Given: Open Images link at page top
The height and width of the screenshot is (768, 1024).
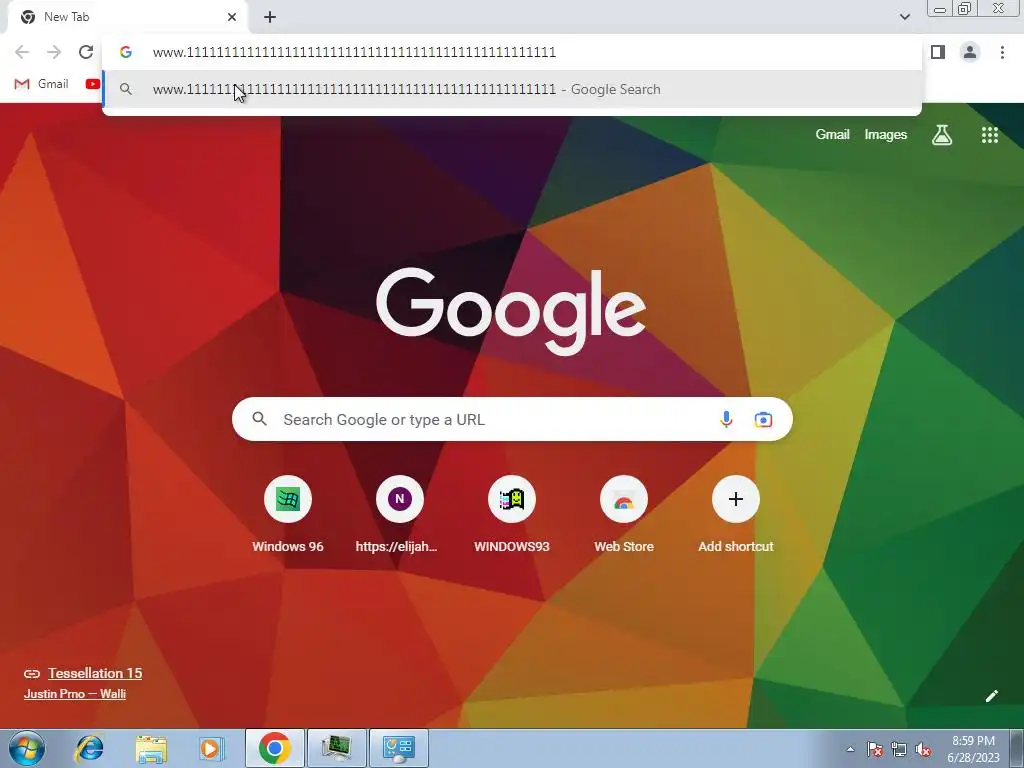Looking at the screenshot, I should [886, 135].
